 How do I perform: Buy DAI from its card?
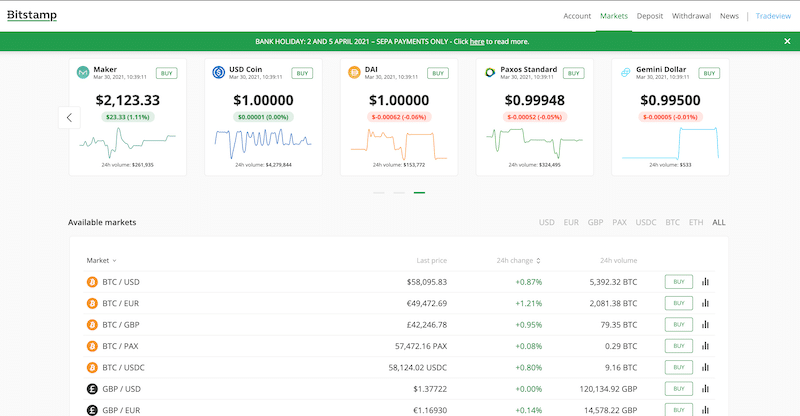(x=438, y=74)
